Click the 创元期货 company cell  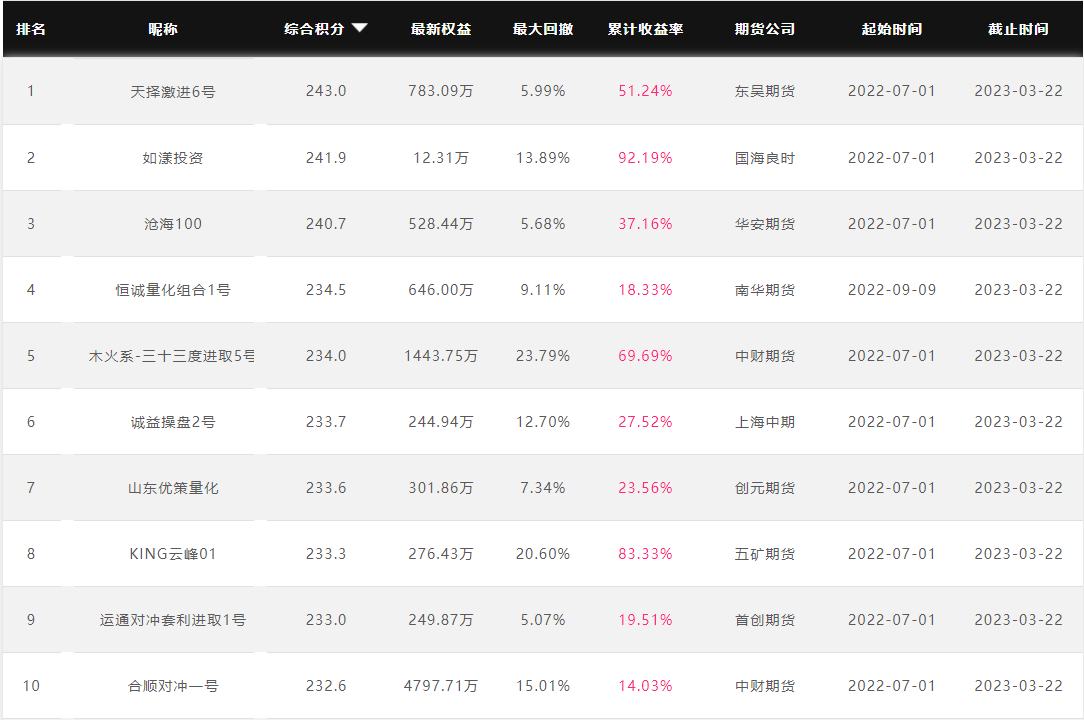(765, 488)
